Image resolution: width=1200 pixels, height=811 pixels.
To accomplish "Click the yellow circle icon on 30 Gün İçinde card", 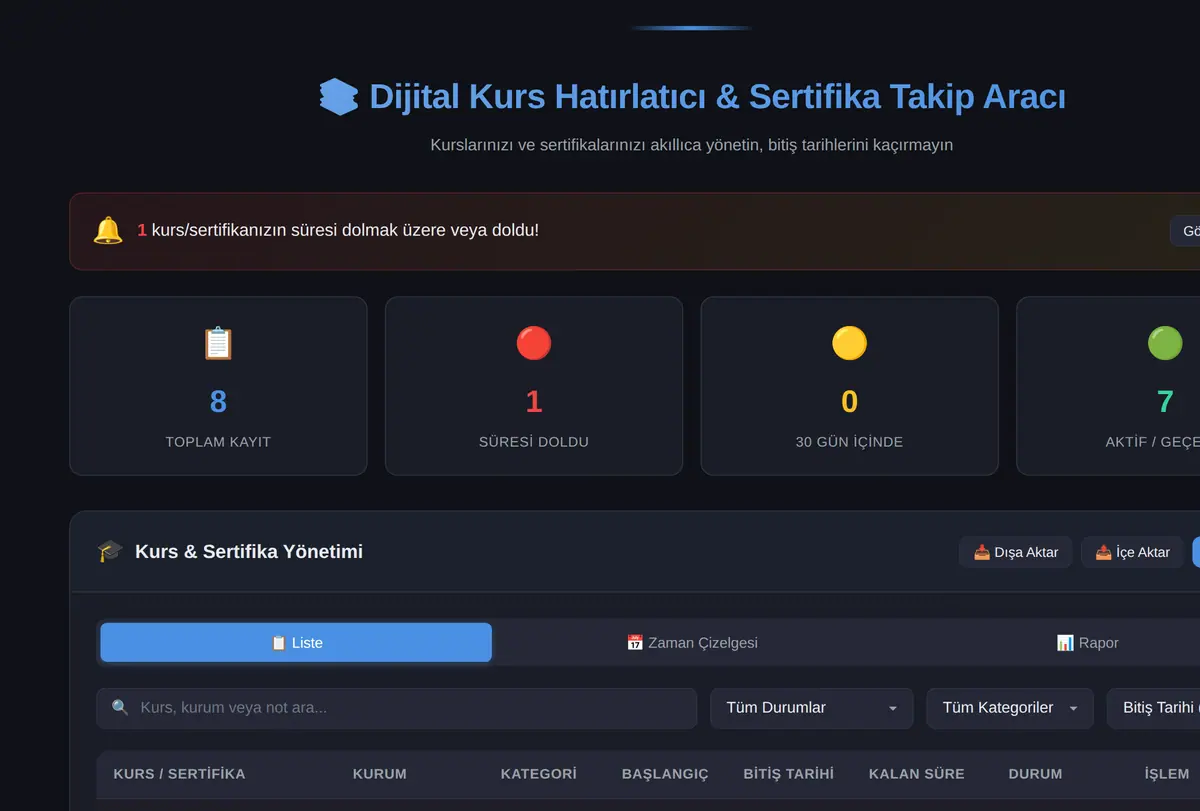I will (849, 343).
